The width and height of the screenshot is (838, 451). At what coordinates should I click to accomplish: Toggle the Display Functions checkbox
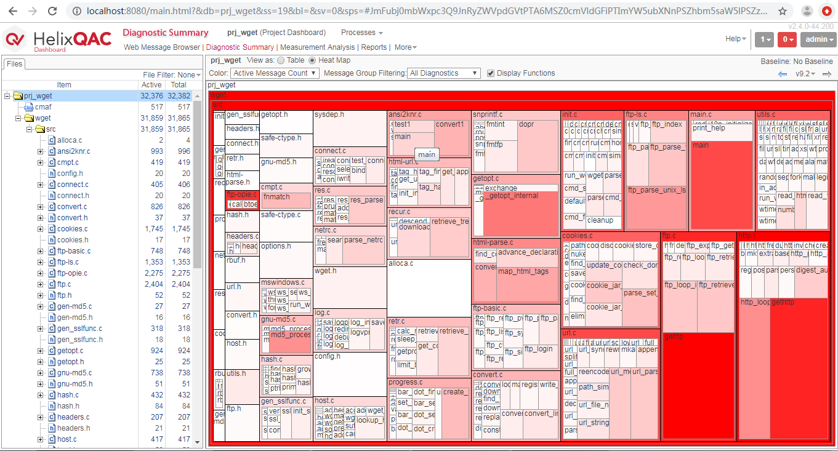(490, 73)
